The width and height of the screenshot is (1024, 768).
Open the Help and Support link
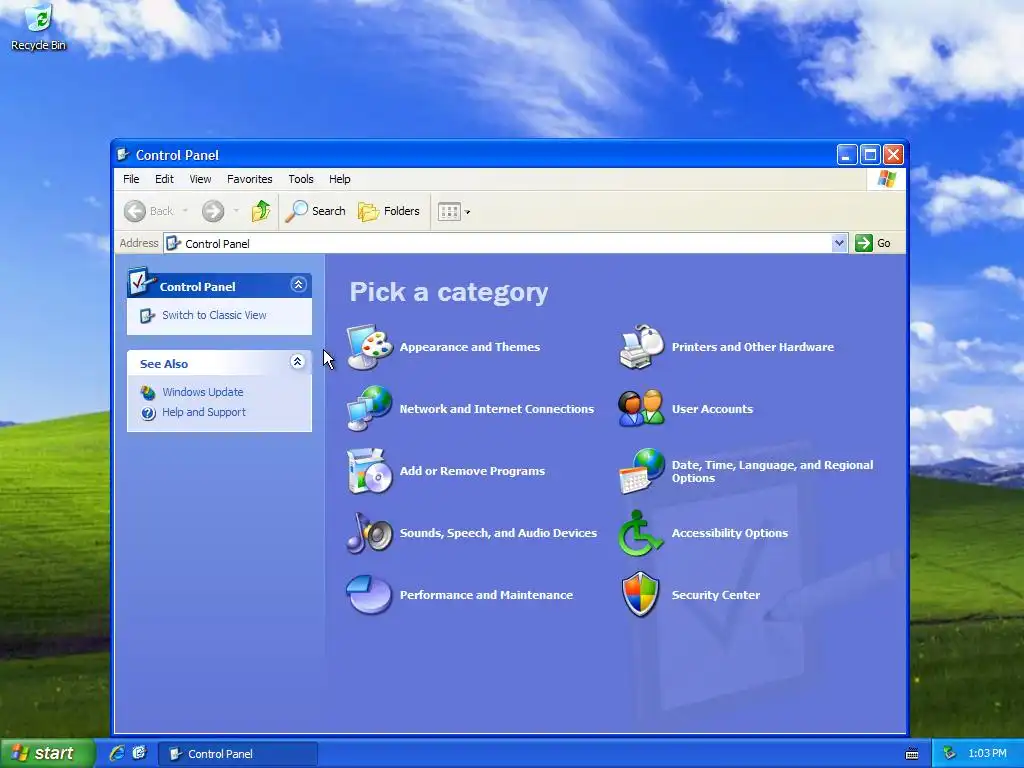pos(204,412)
